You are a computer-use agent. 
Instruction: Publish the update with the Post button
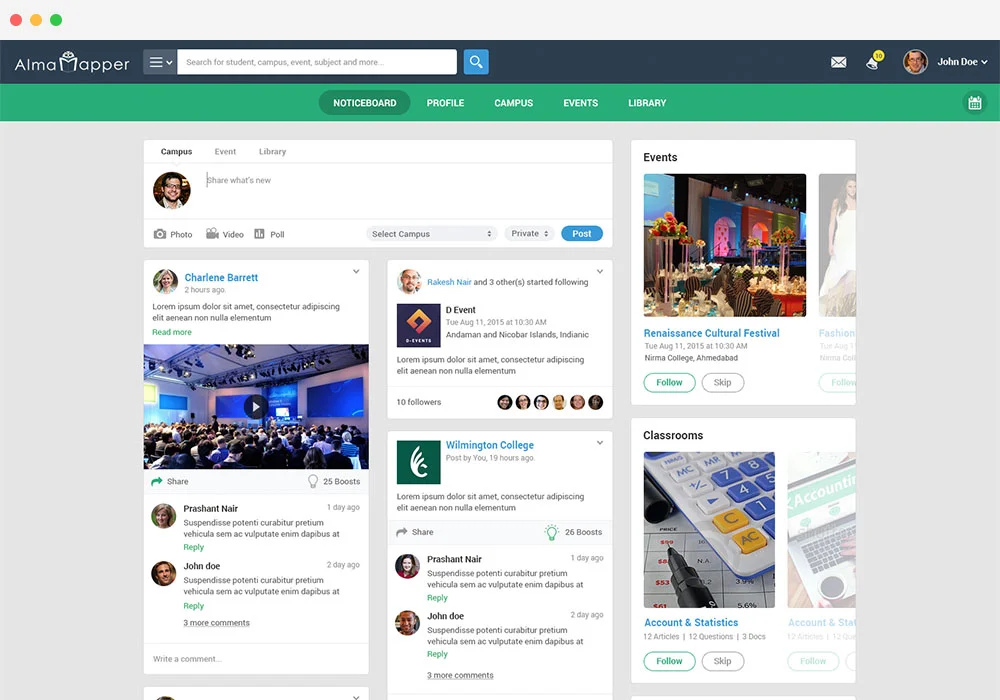pos(581,233)
